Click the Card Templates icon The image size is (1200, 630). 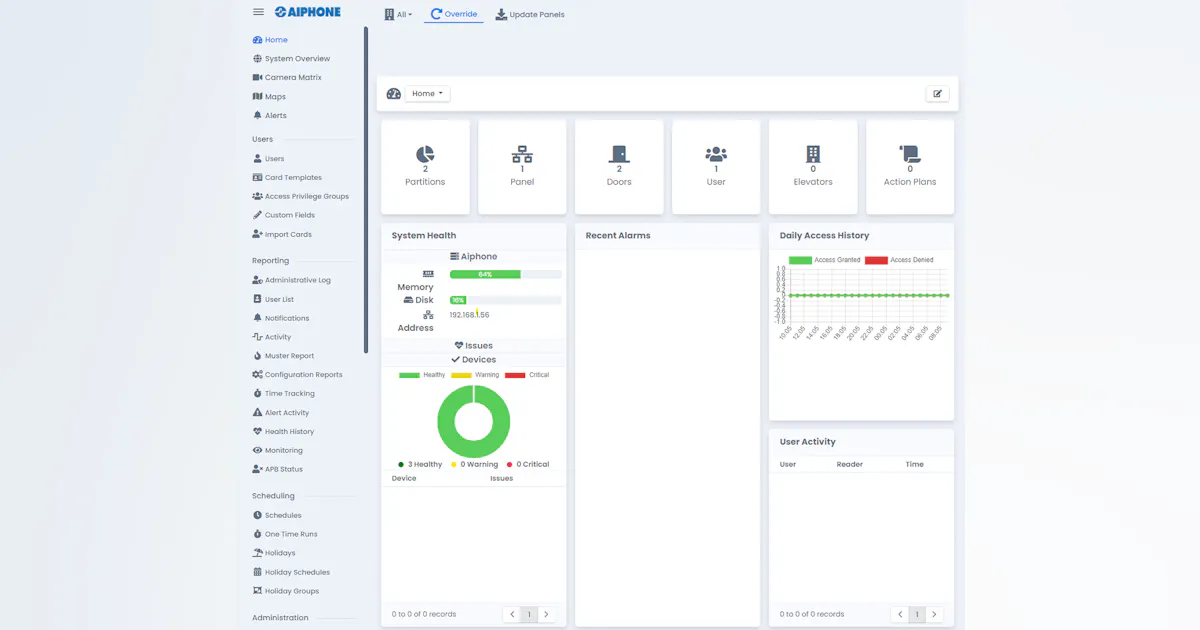[257, 178]
